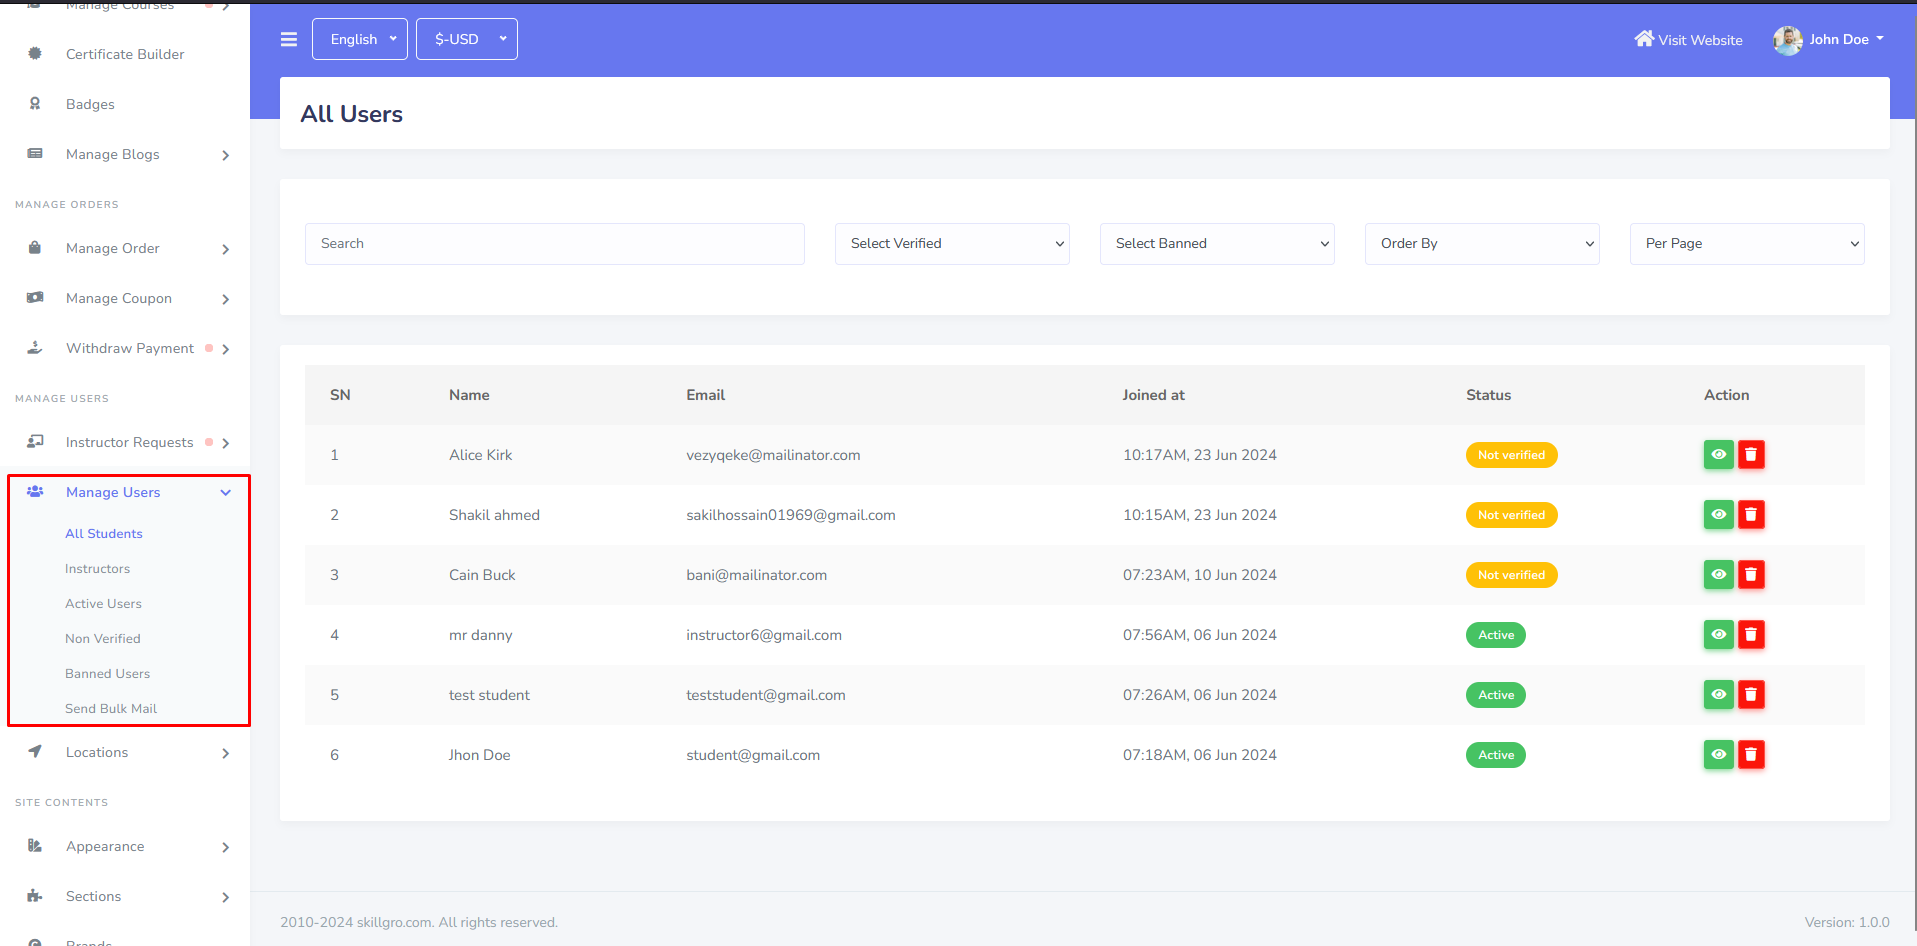Open Non Verified submenu item
This screenshot has width=1917, height=946.
click(103, 639)
